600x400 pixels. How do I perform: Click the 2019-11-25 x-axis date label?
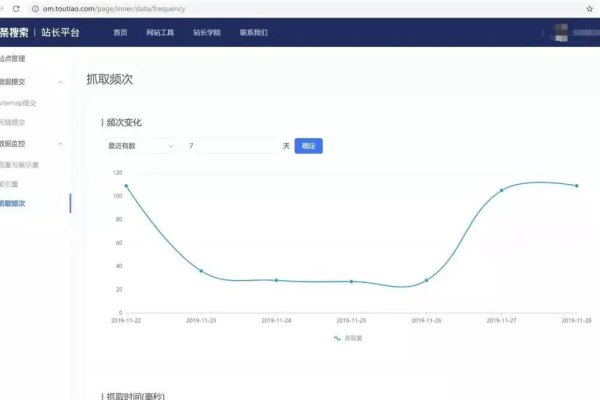351,320
